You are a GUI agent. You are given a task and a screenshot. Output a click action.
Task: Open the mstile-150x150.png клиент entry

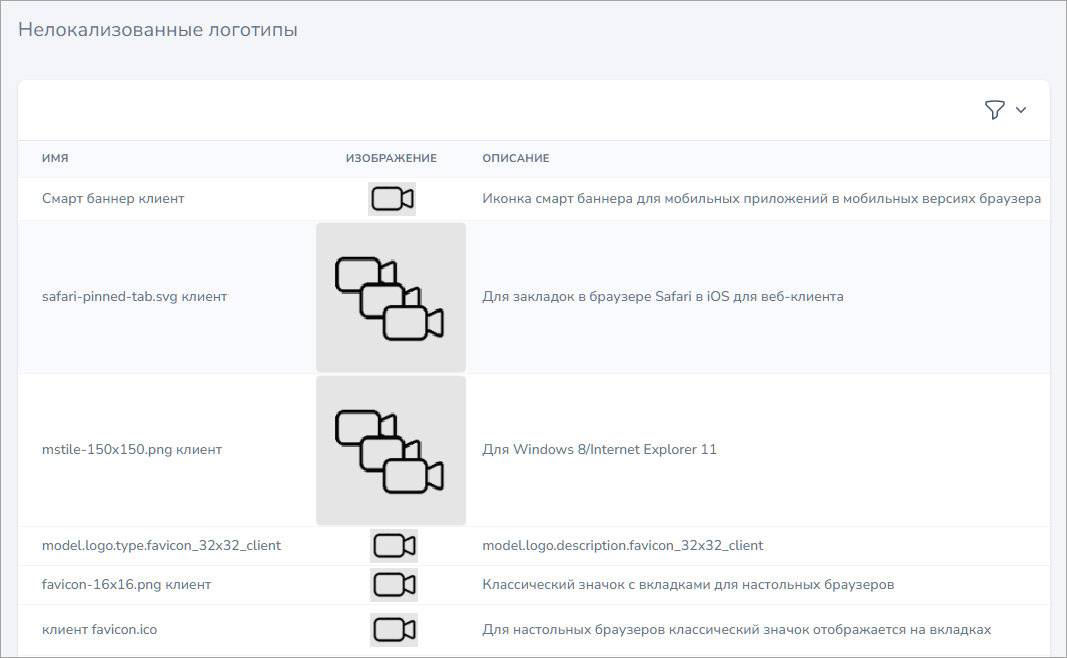click(132, 450)
